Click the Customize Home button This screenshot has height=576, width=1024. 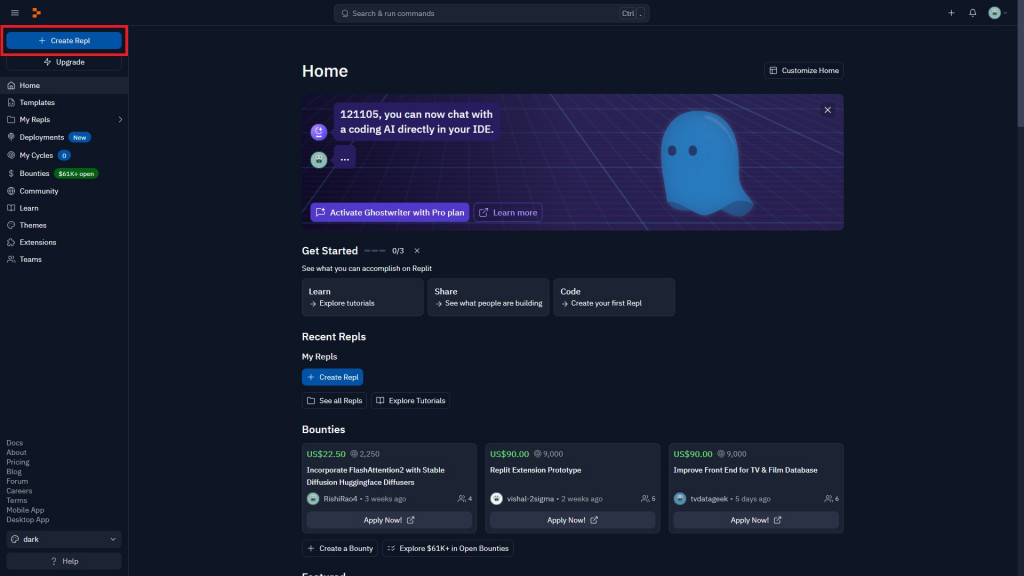[804, 71]
